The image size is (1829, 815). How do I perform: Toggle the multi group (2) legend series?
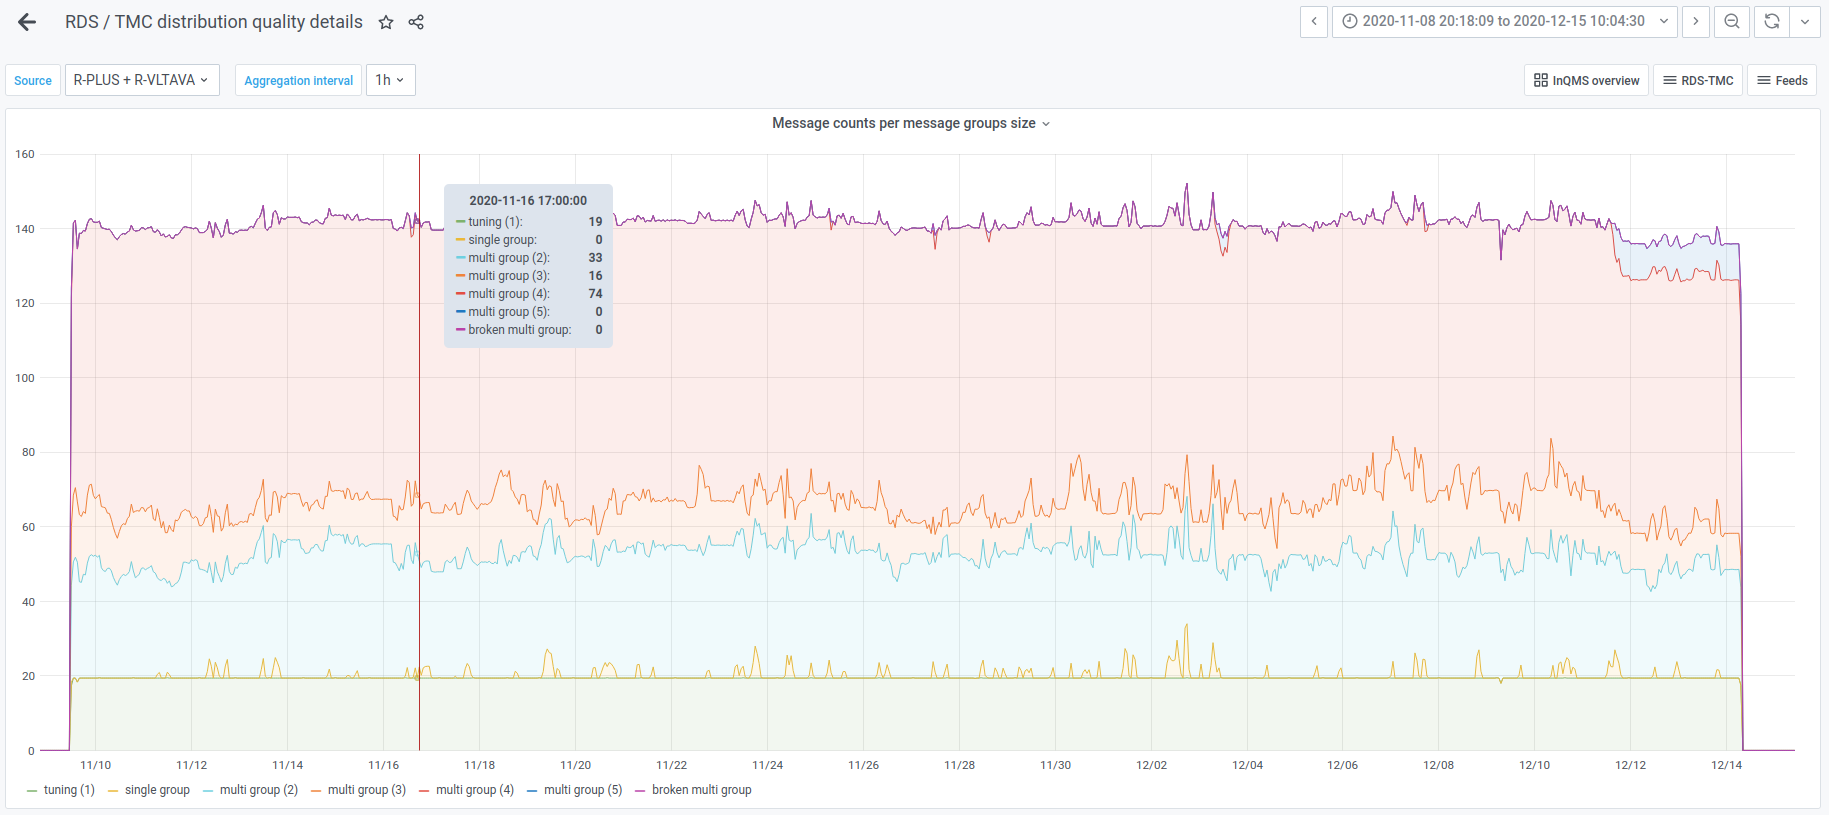tap(259, 790)
